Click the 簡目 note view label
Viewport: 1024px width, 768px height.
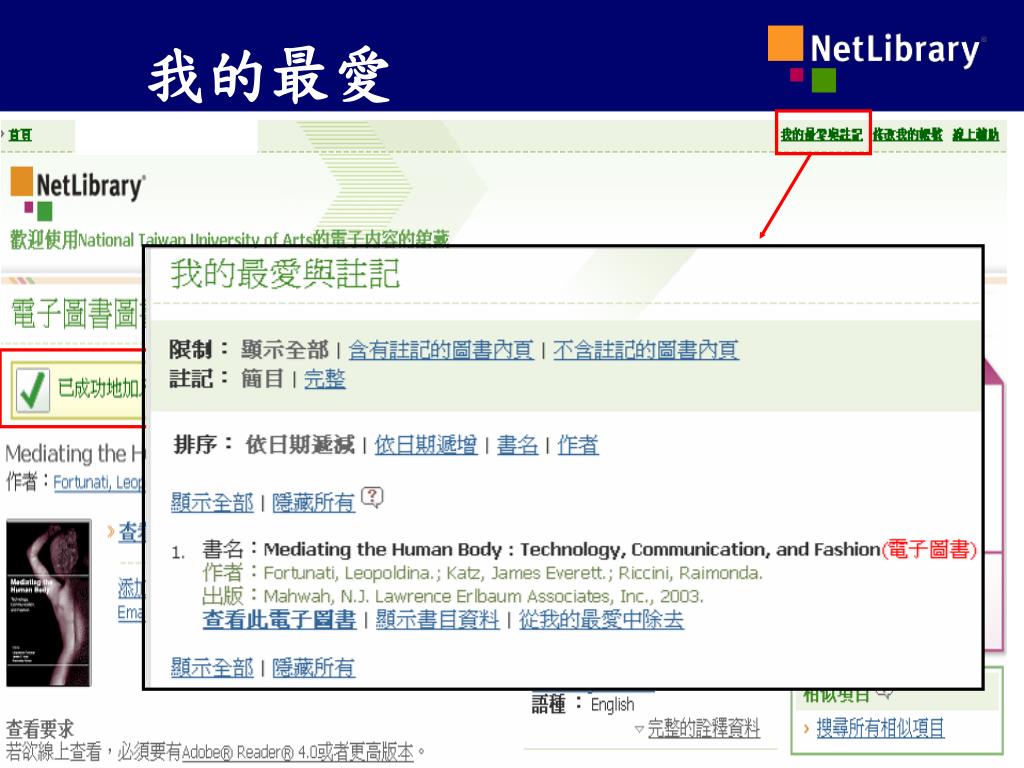tap(262, 379)
